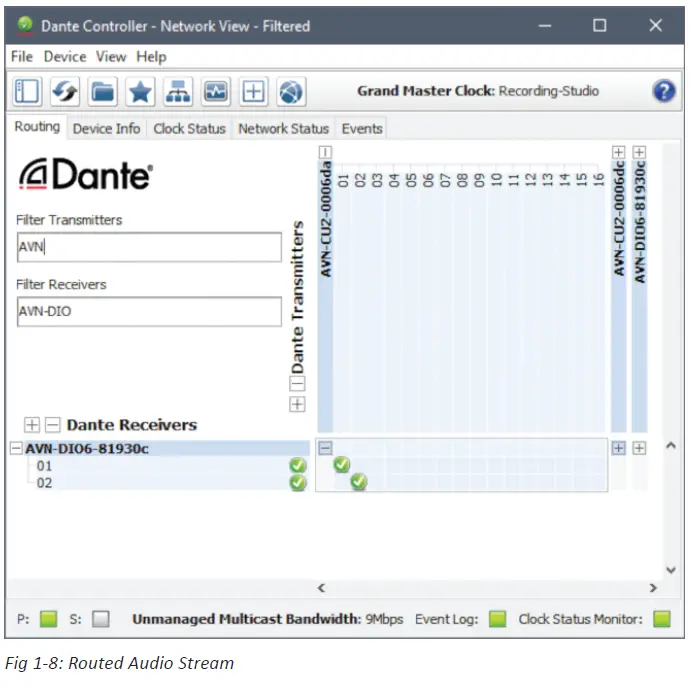Expand all Dante Transmitters with plus
Image resolution: width=690 pixels, height=686 pixels.
pyautogui.click(x=297, y=404)
